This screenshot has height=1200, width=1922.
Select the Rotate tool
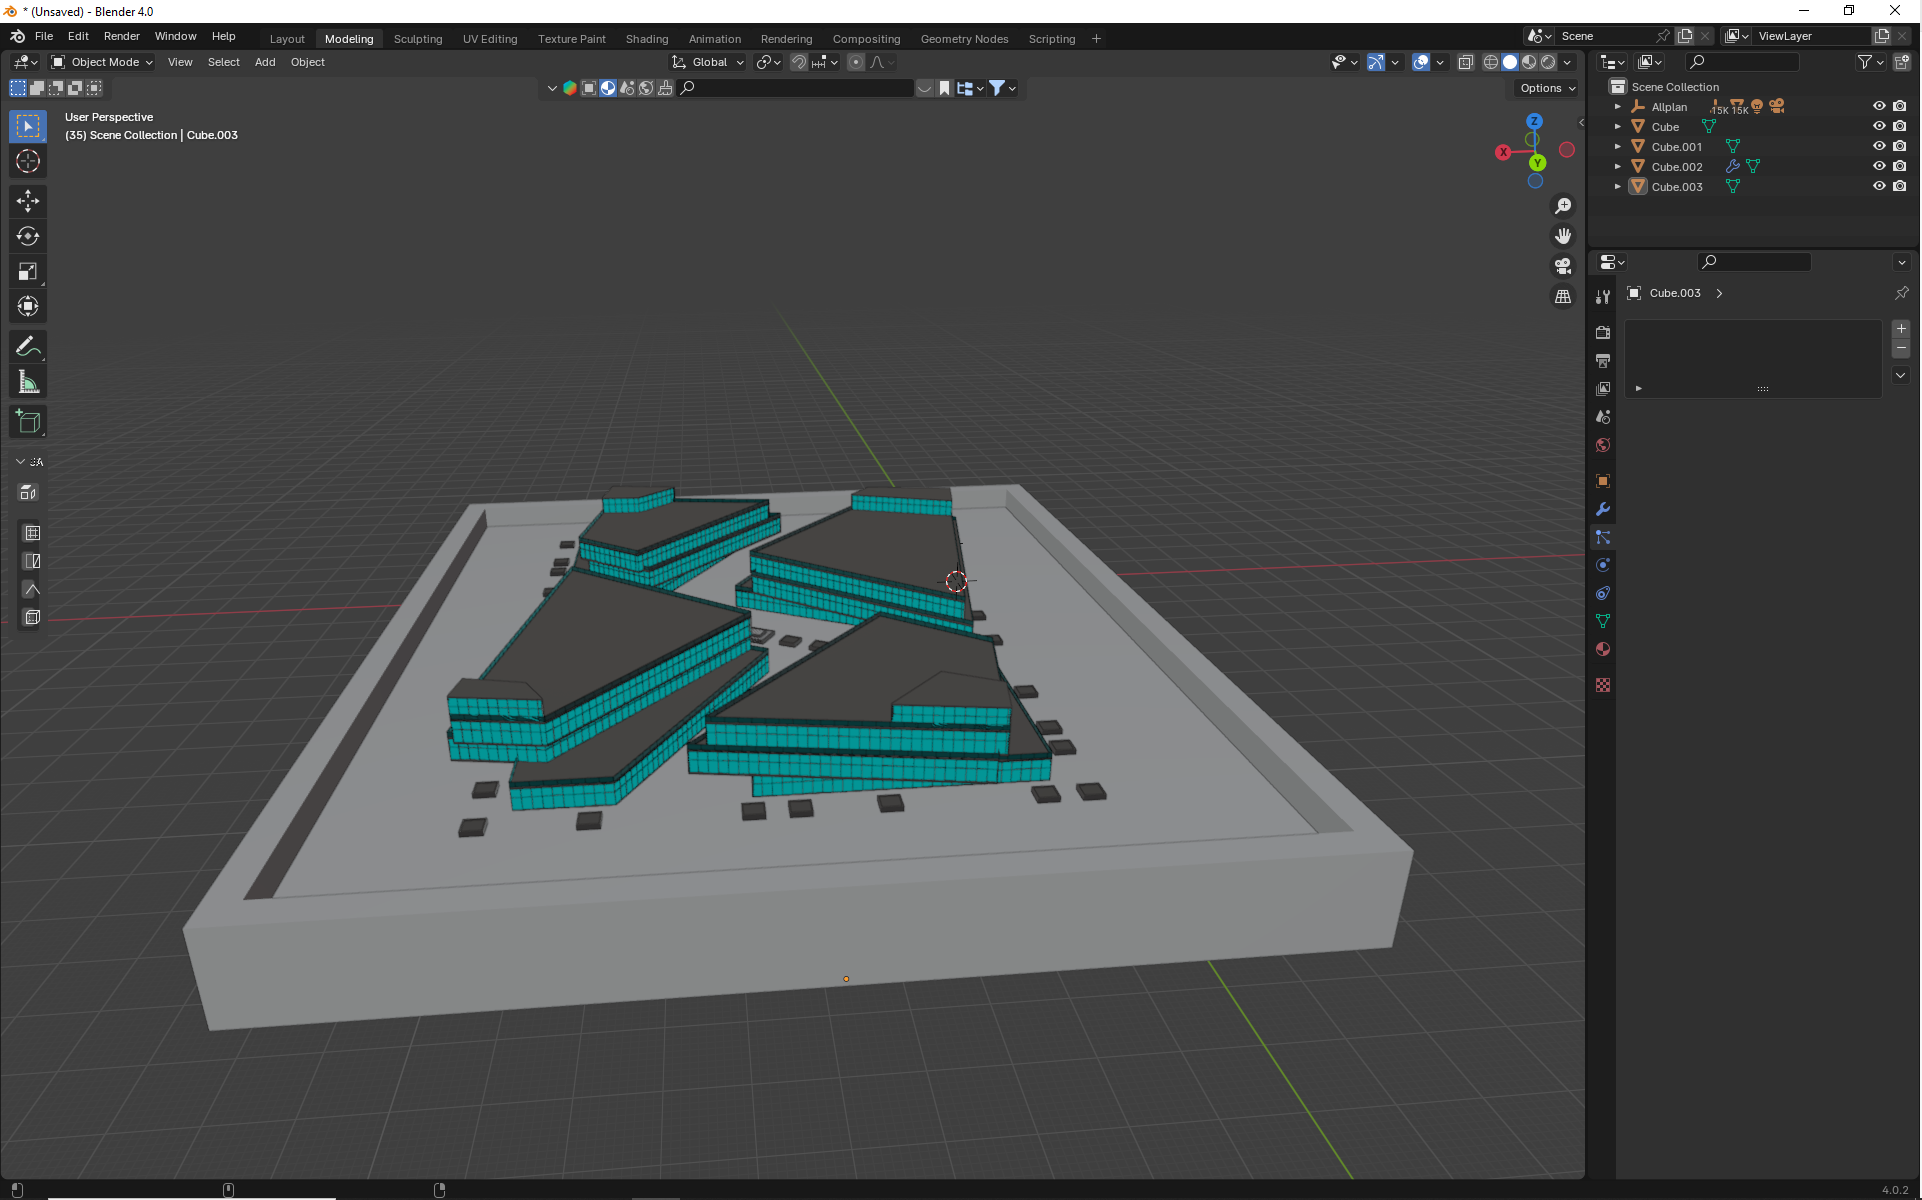point(28,237)
